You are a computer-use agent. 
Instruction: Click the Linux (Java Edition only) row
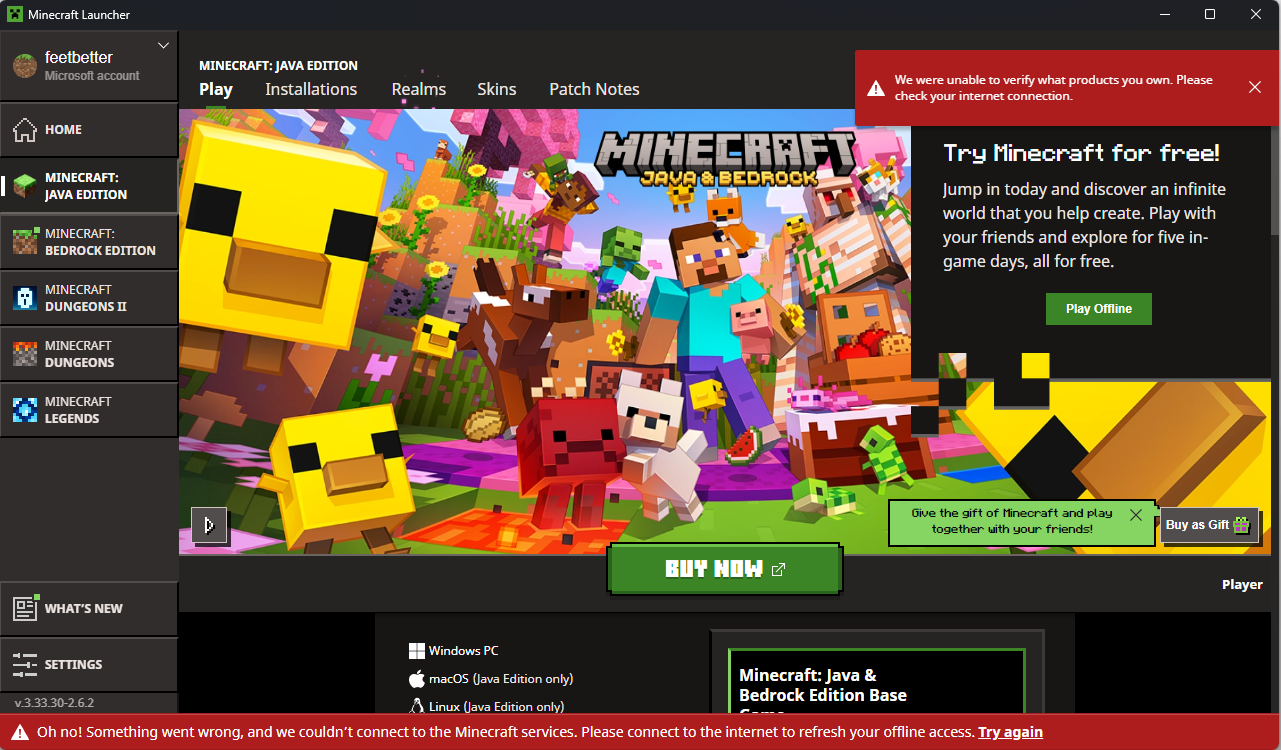[486, 707]
